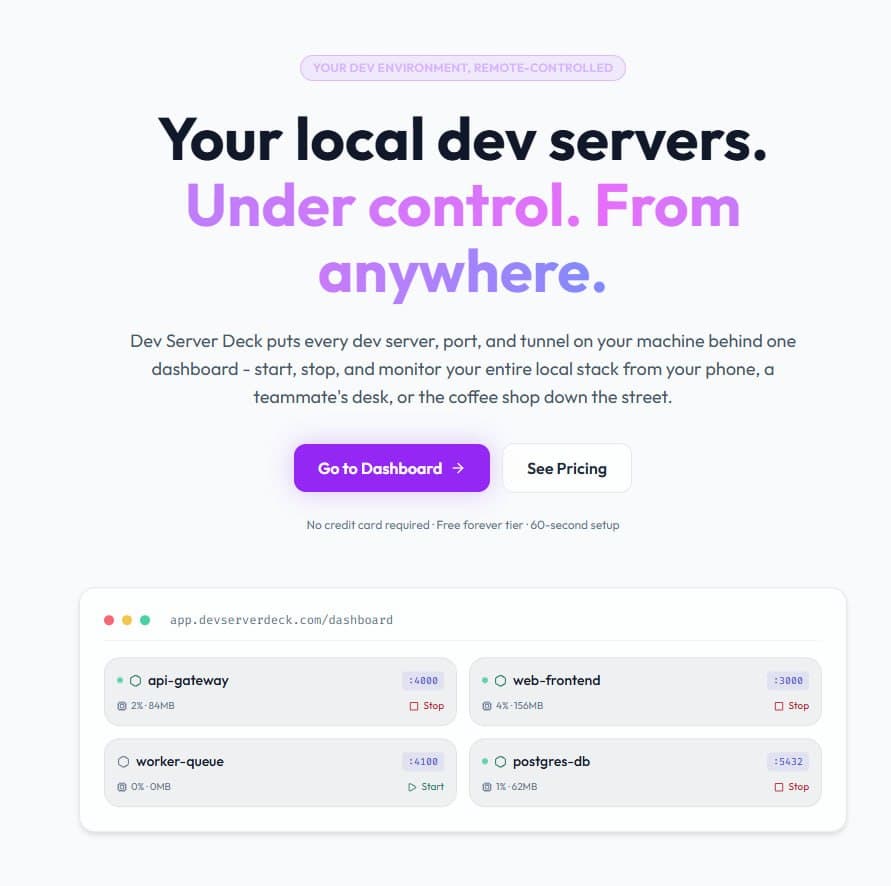The image size is (891, 886).
Task: Click the CPU icon beside 0% · 0MB
Action: [x=122, y=787]
